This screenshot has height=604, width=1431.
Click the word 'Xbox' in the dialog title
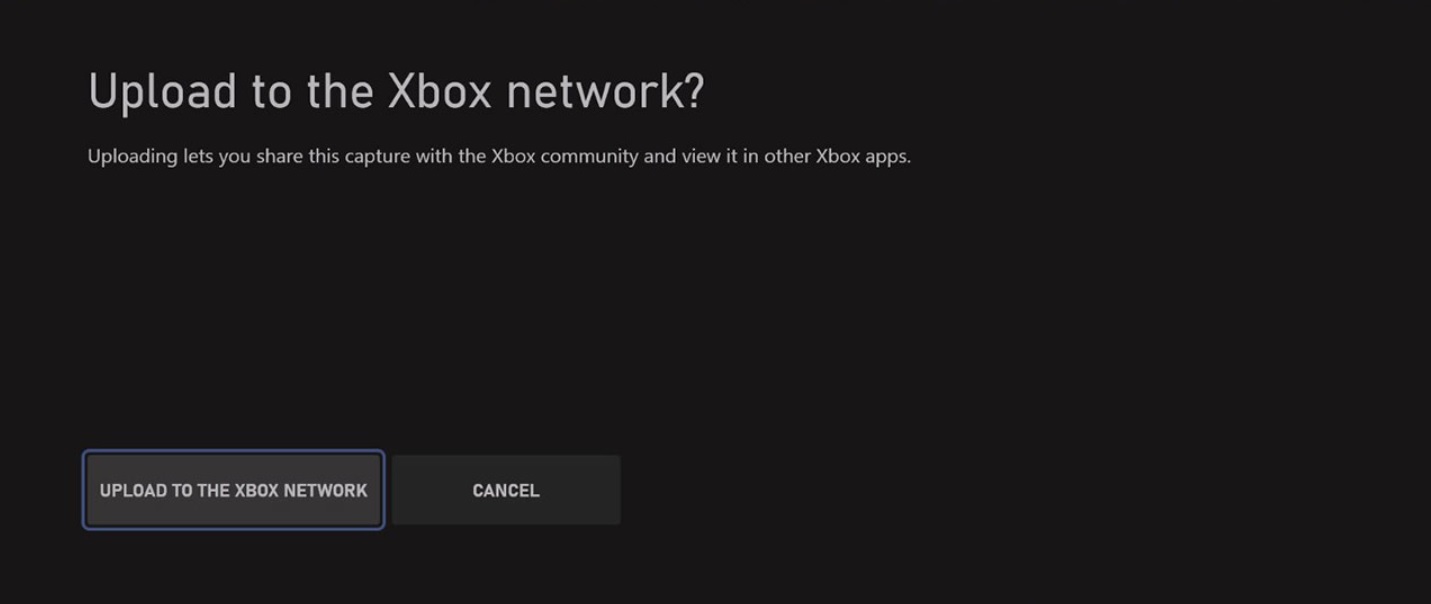click(439, 92)
